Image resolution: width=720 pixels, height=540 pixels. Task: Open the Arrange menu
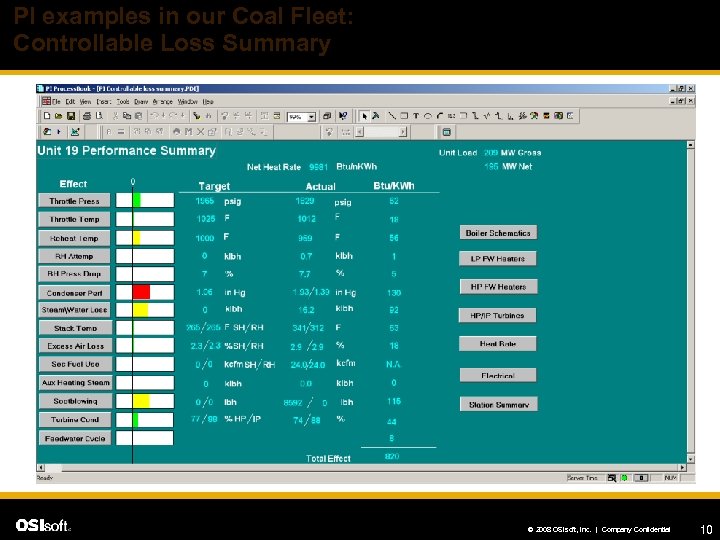pyautogui.click(x=163, y=101)
